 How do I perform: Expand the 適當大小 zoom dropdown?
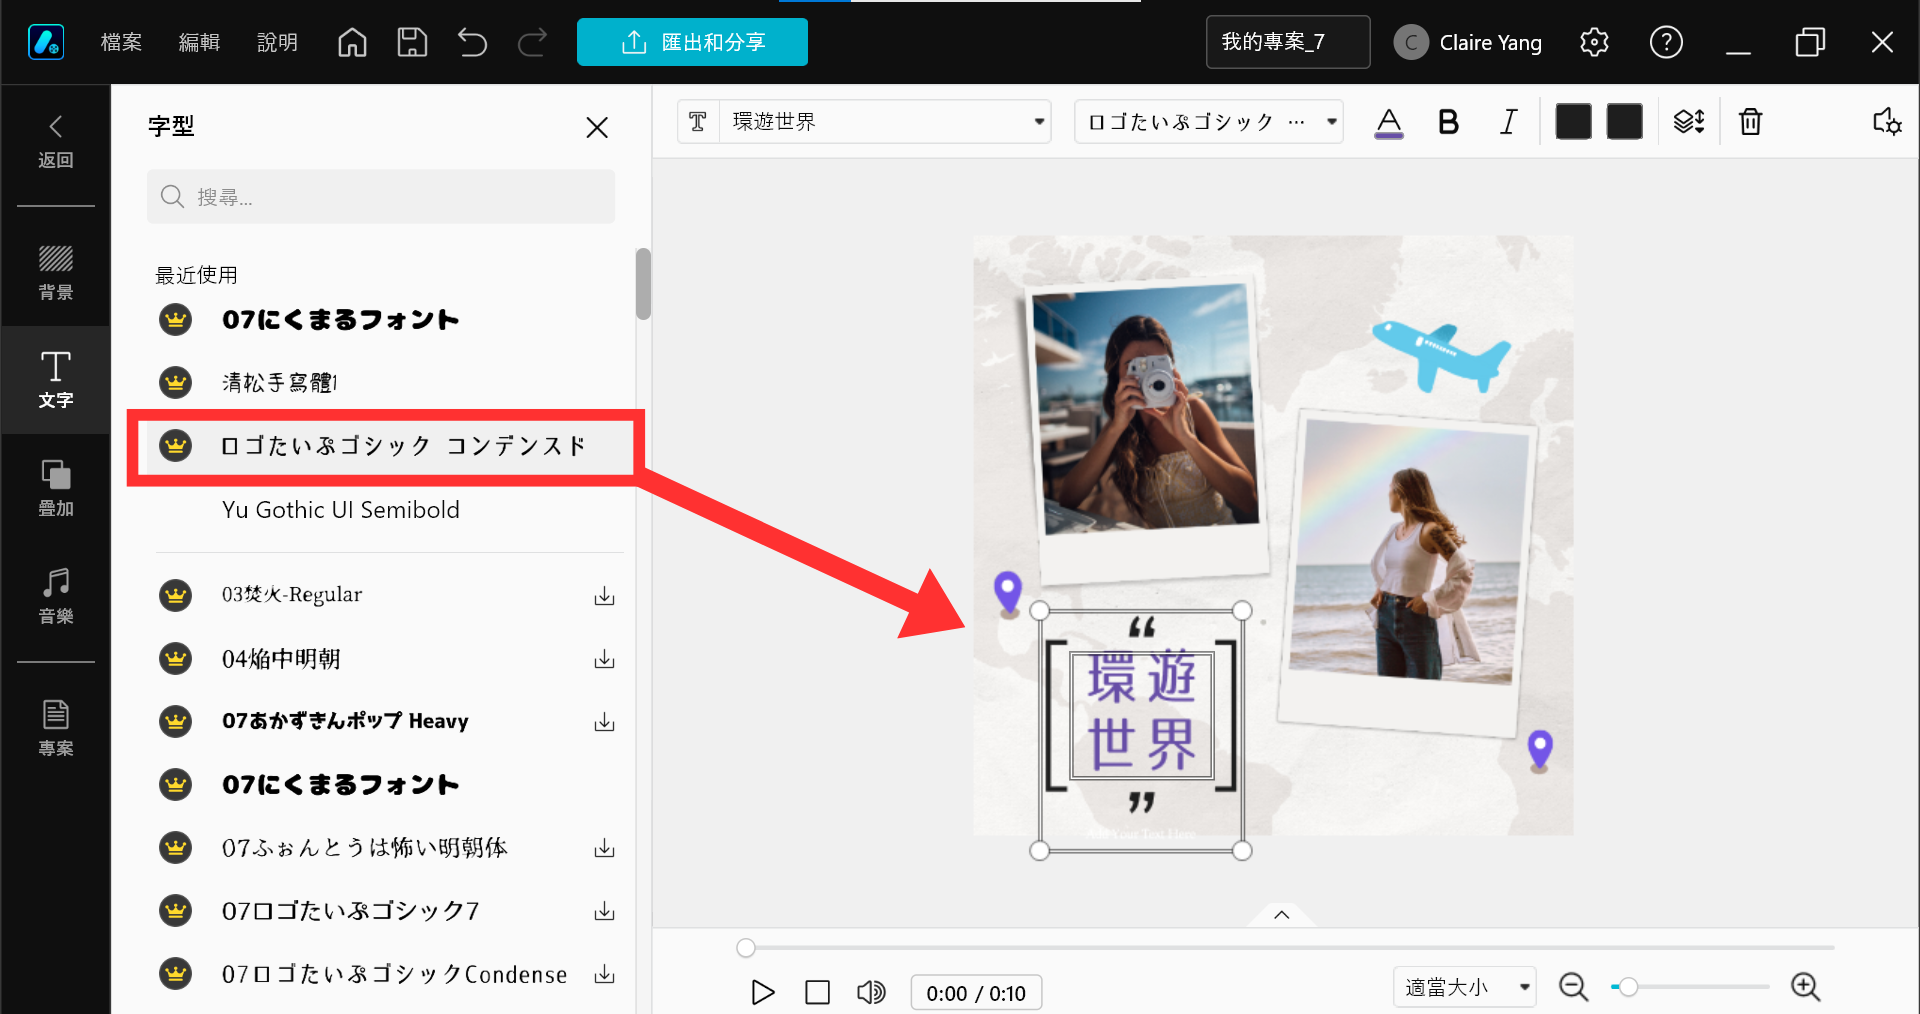[x=1464, y=987]
